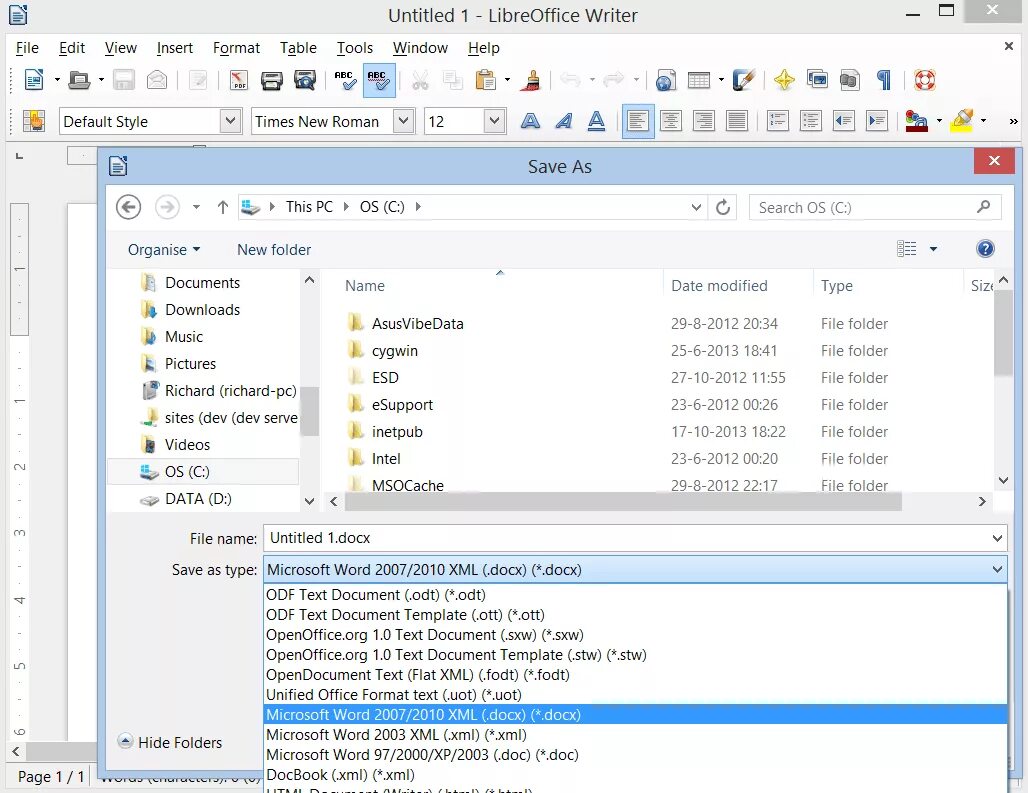Click the Date modified column header
The width and height of the screenshot is (1028, 793).
(x=719, y=286)
